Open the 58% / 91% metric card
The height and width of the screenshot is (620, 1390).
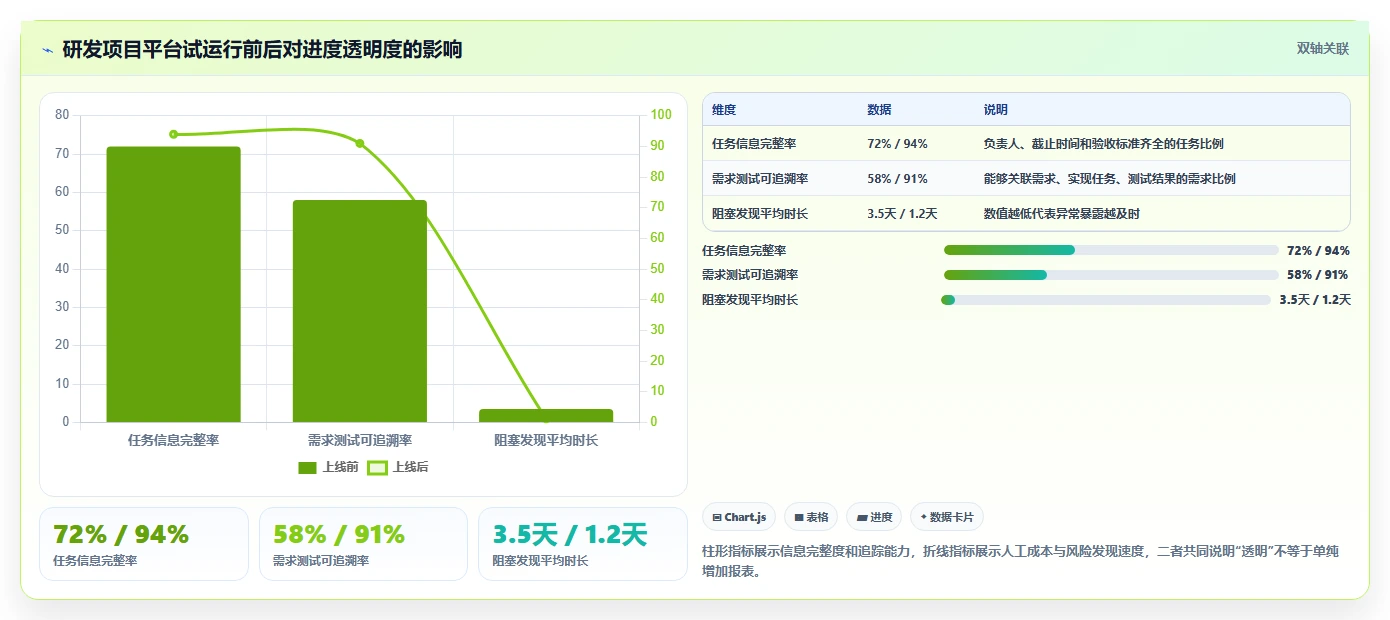363,544
